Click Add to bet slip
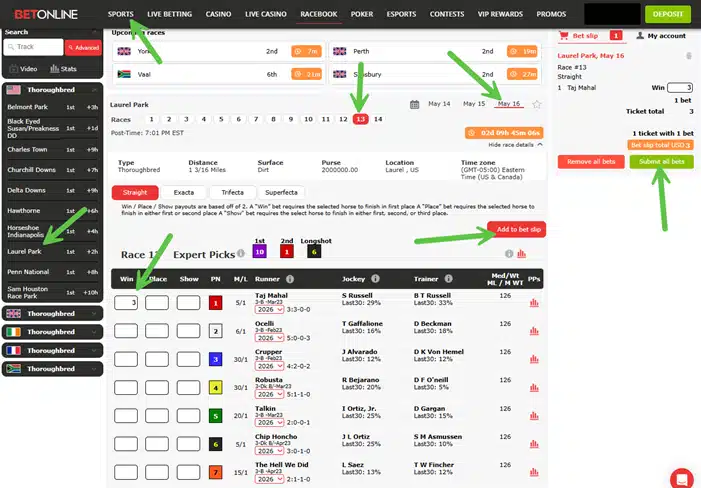 tap(517, 229)
